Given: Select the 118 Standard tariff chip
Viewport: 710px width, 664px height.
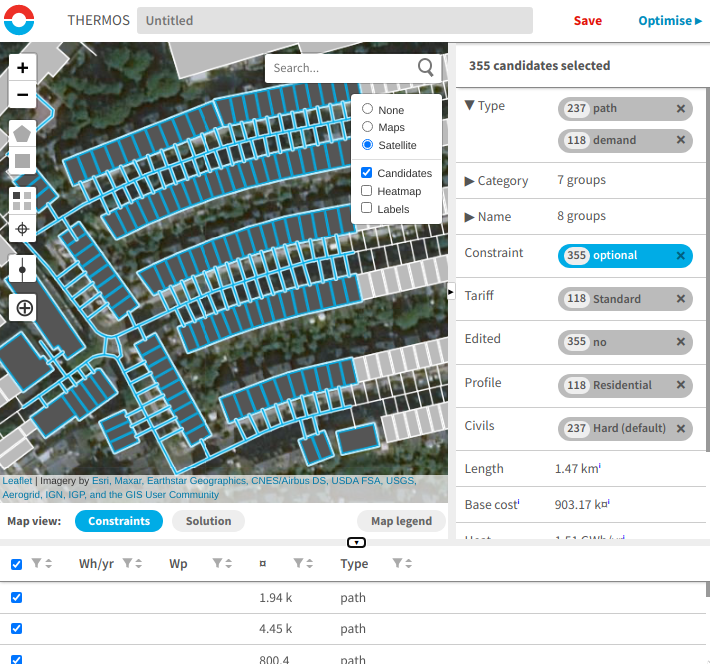Looking at the screenshot, I should click(x=625, y=299).
